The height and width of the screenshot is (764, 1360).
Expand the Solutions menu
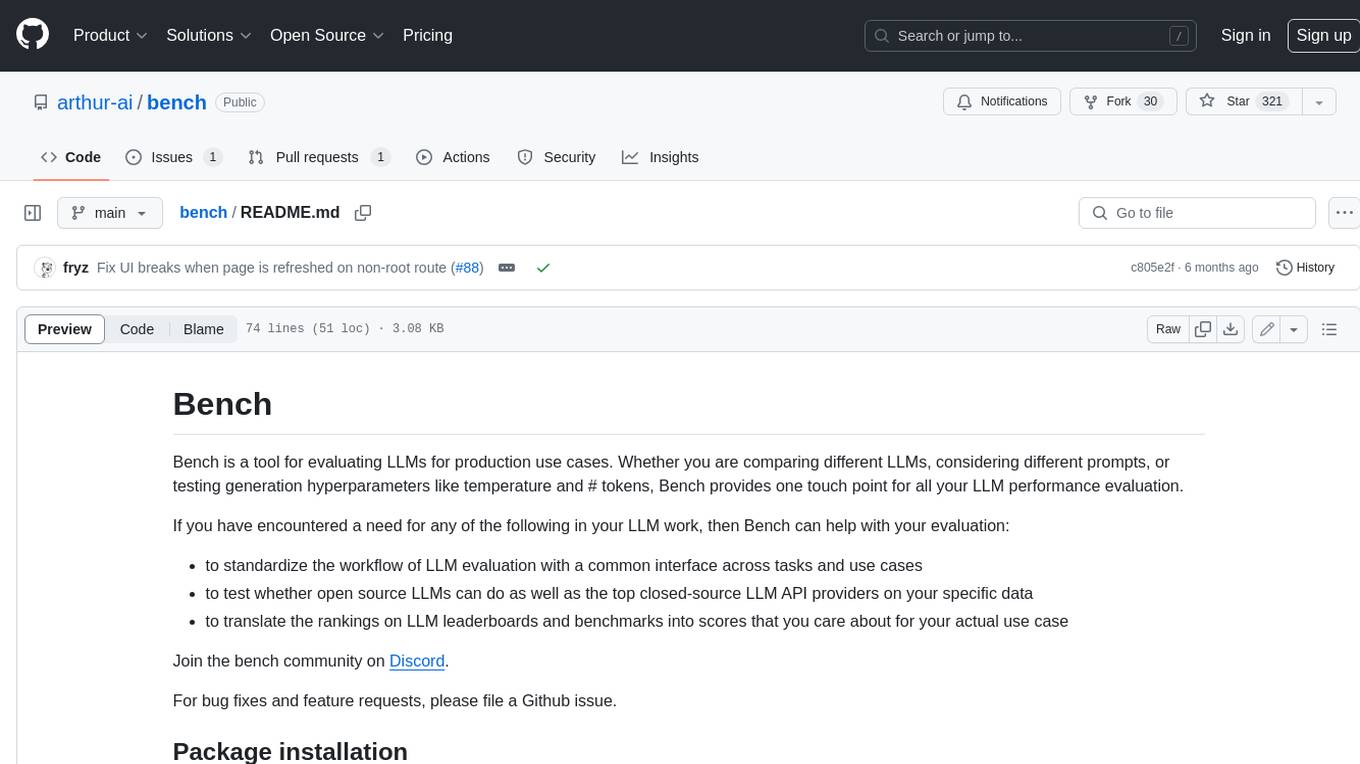(x=209, y=35)
